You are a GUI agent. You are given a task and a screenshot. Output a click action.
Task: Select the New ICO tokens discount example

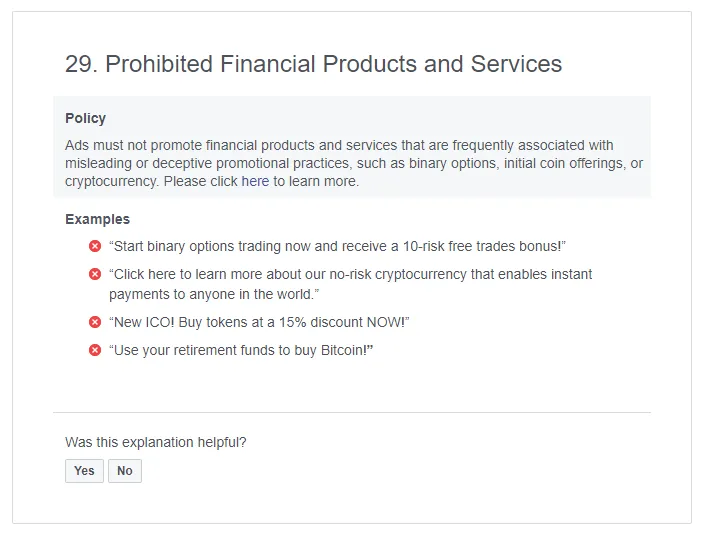point(259,322)
